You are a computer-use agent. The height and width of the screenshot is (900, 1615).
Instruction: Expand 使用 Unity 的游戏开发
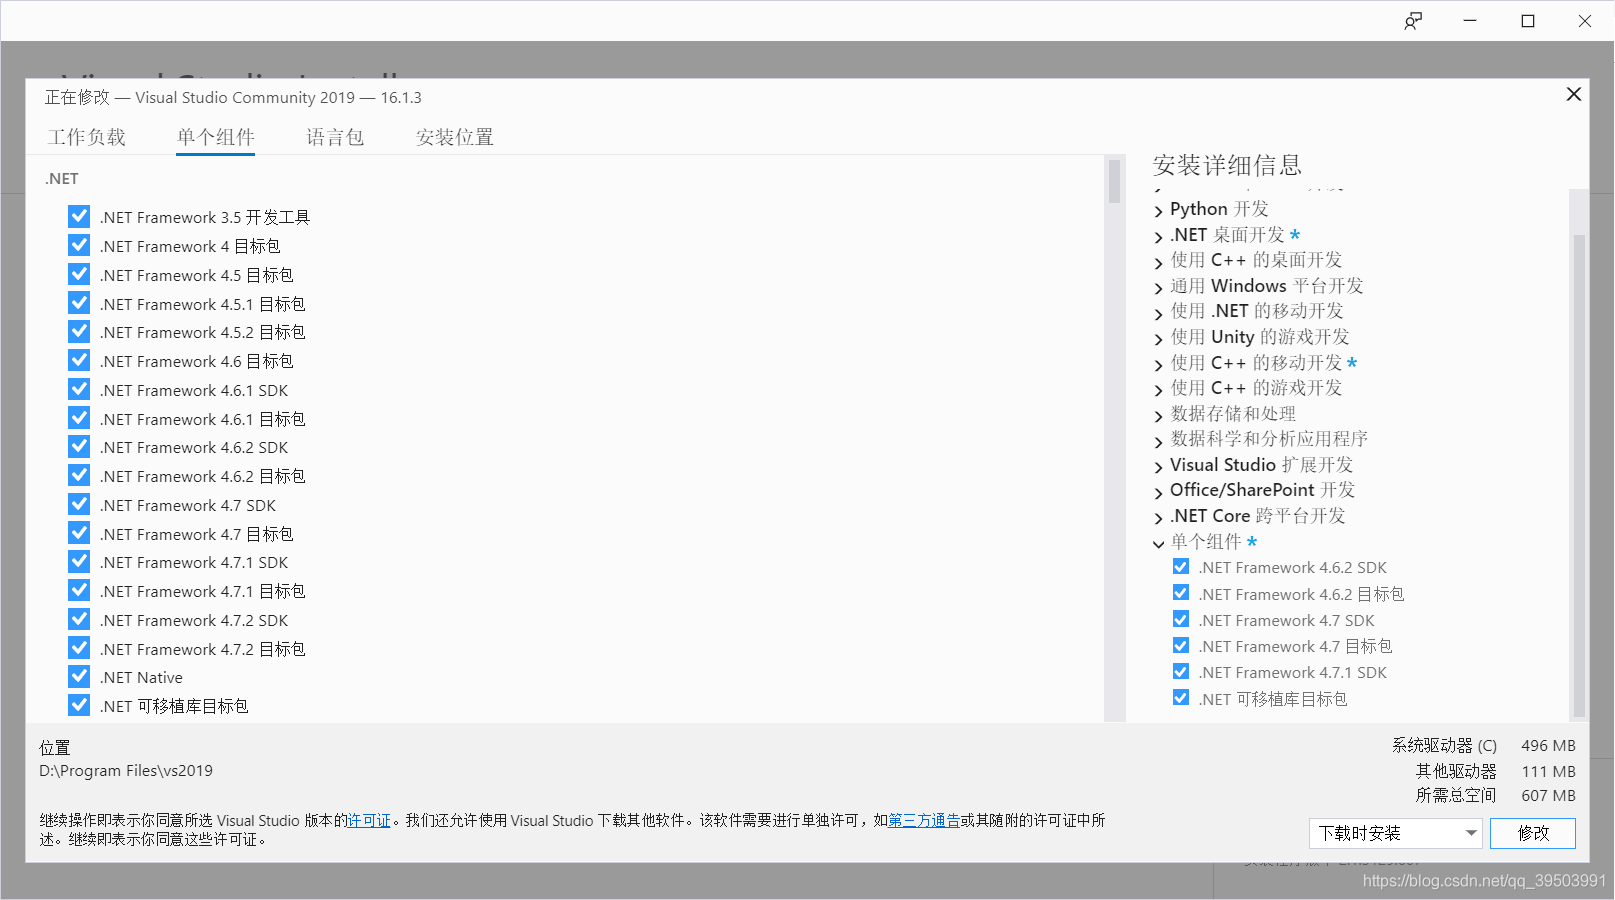(x=1159, y=339)
